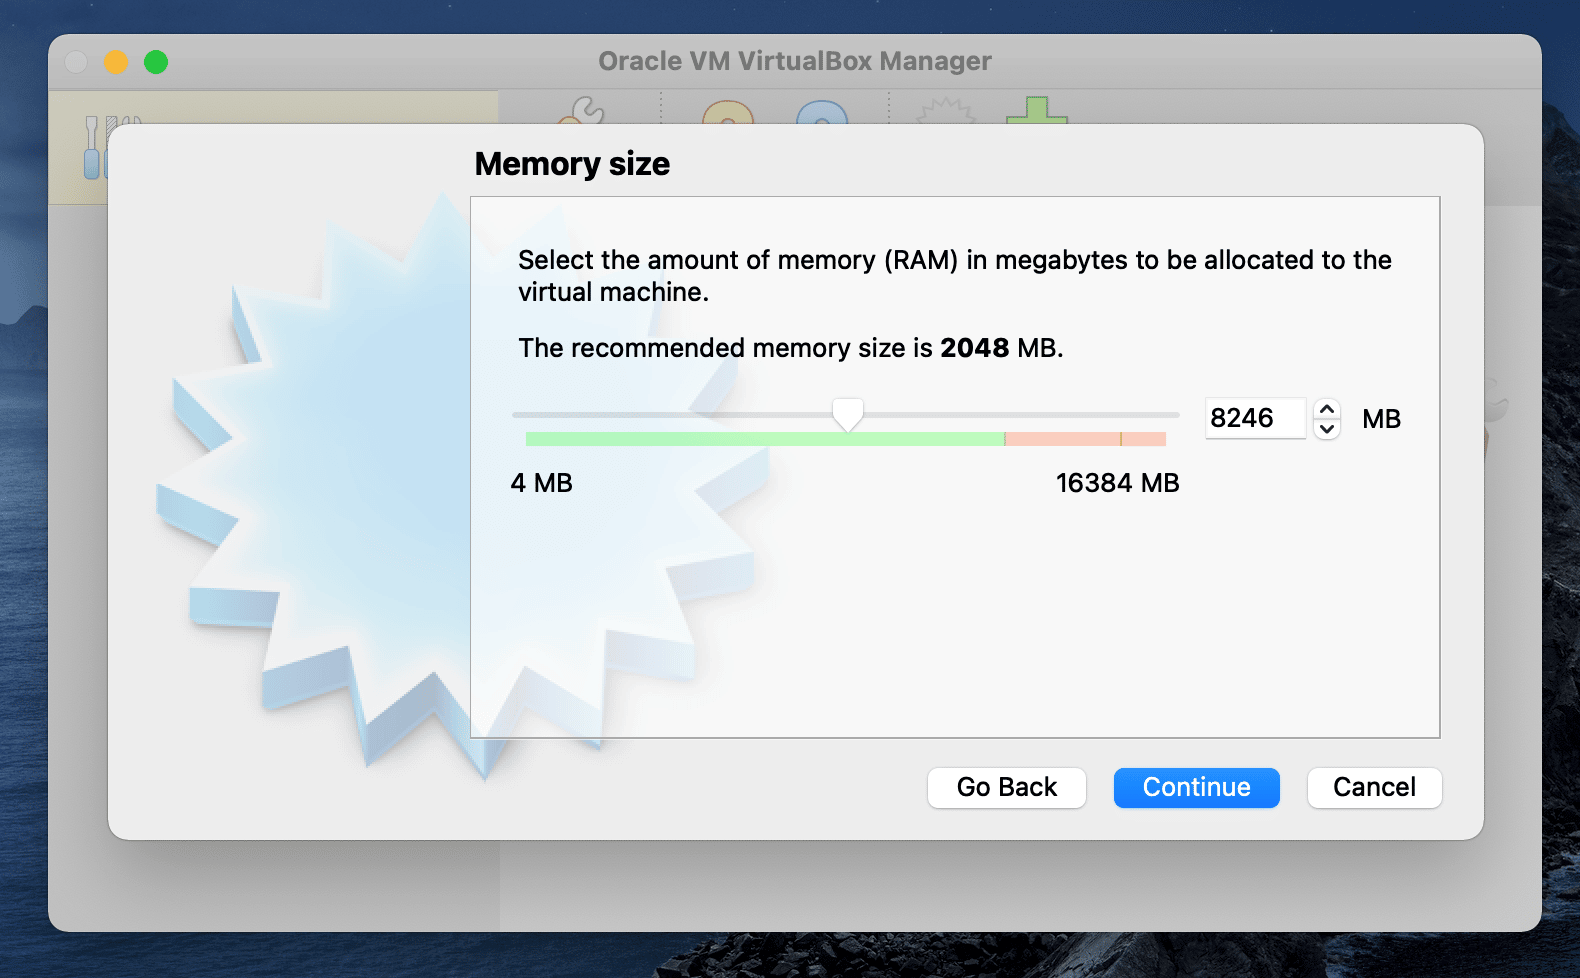This screenshot has width=1580, height=978.
Task: Increase memory with the up stepper arrow
Action: 1326,407
